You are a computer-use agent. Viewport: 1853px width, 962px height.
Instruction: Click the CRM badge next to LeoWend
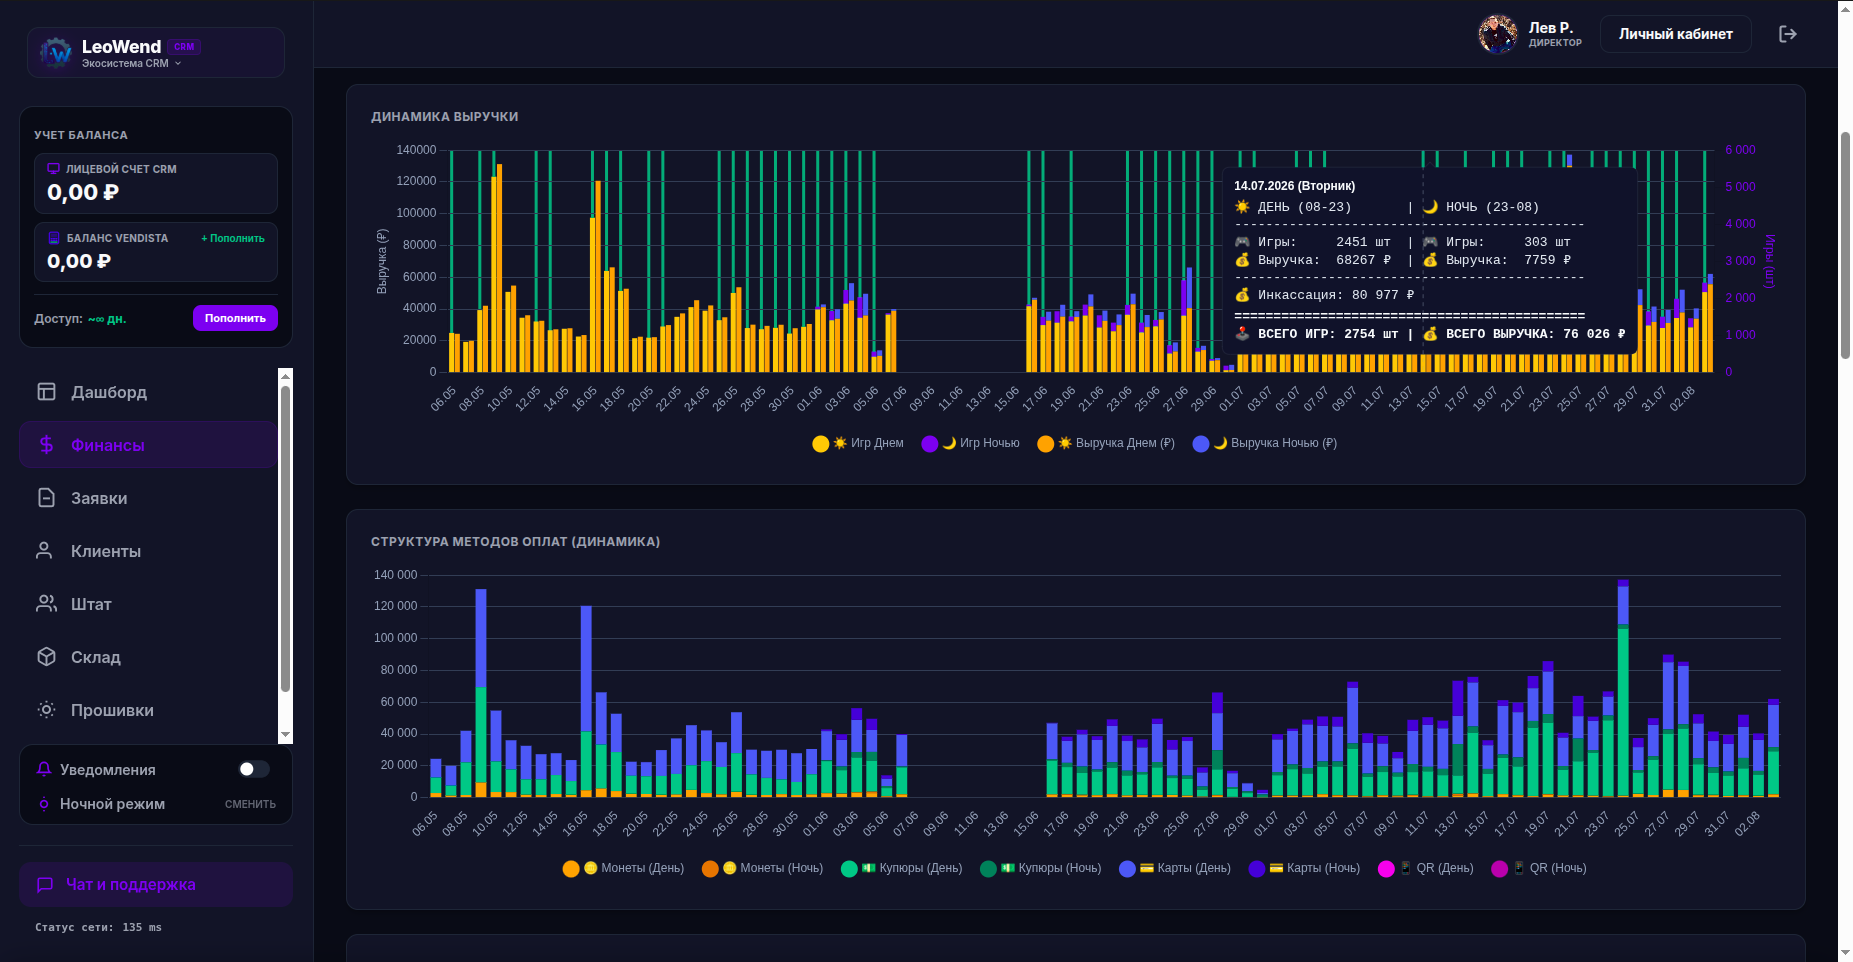pyautogui.click(x=184, y=47)
